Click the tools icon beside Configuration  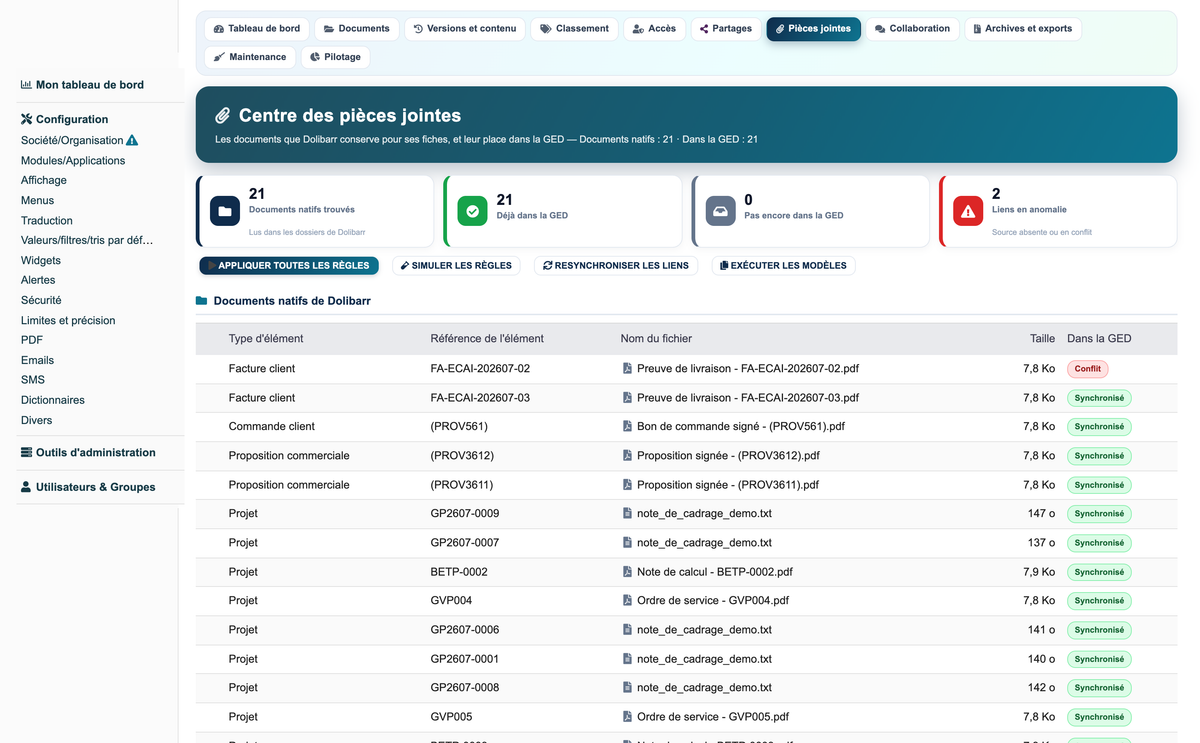click(x=26, y=119)
